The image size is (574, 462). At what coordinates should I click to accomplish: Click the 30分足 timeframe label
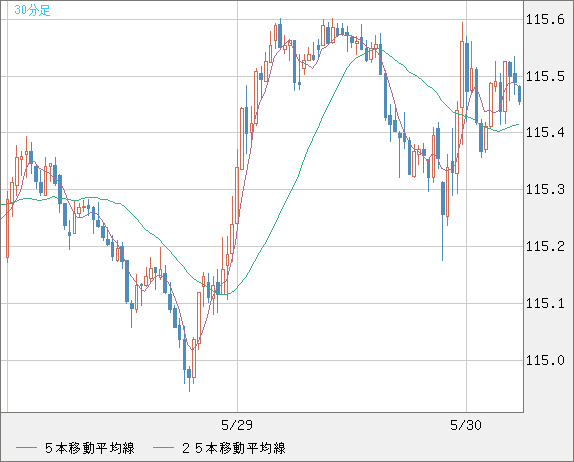(x=32, y=10)
